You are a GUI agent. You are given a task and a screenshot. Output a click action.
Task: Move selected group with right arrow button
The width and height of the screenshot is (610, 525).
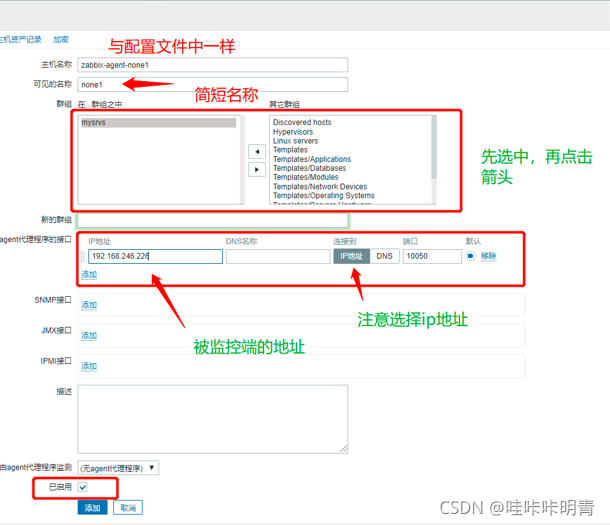click(x=257, y=170)
